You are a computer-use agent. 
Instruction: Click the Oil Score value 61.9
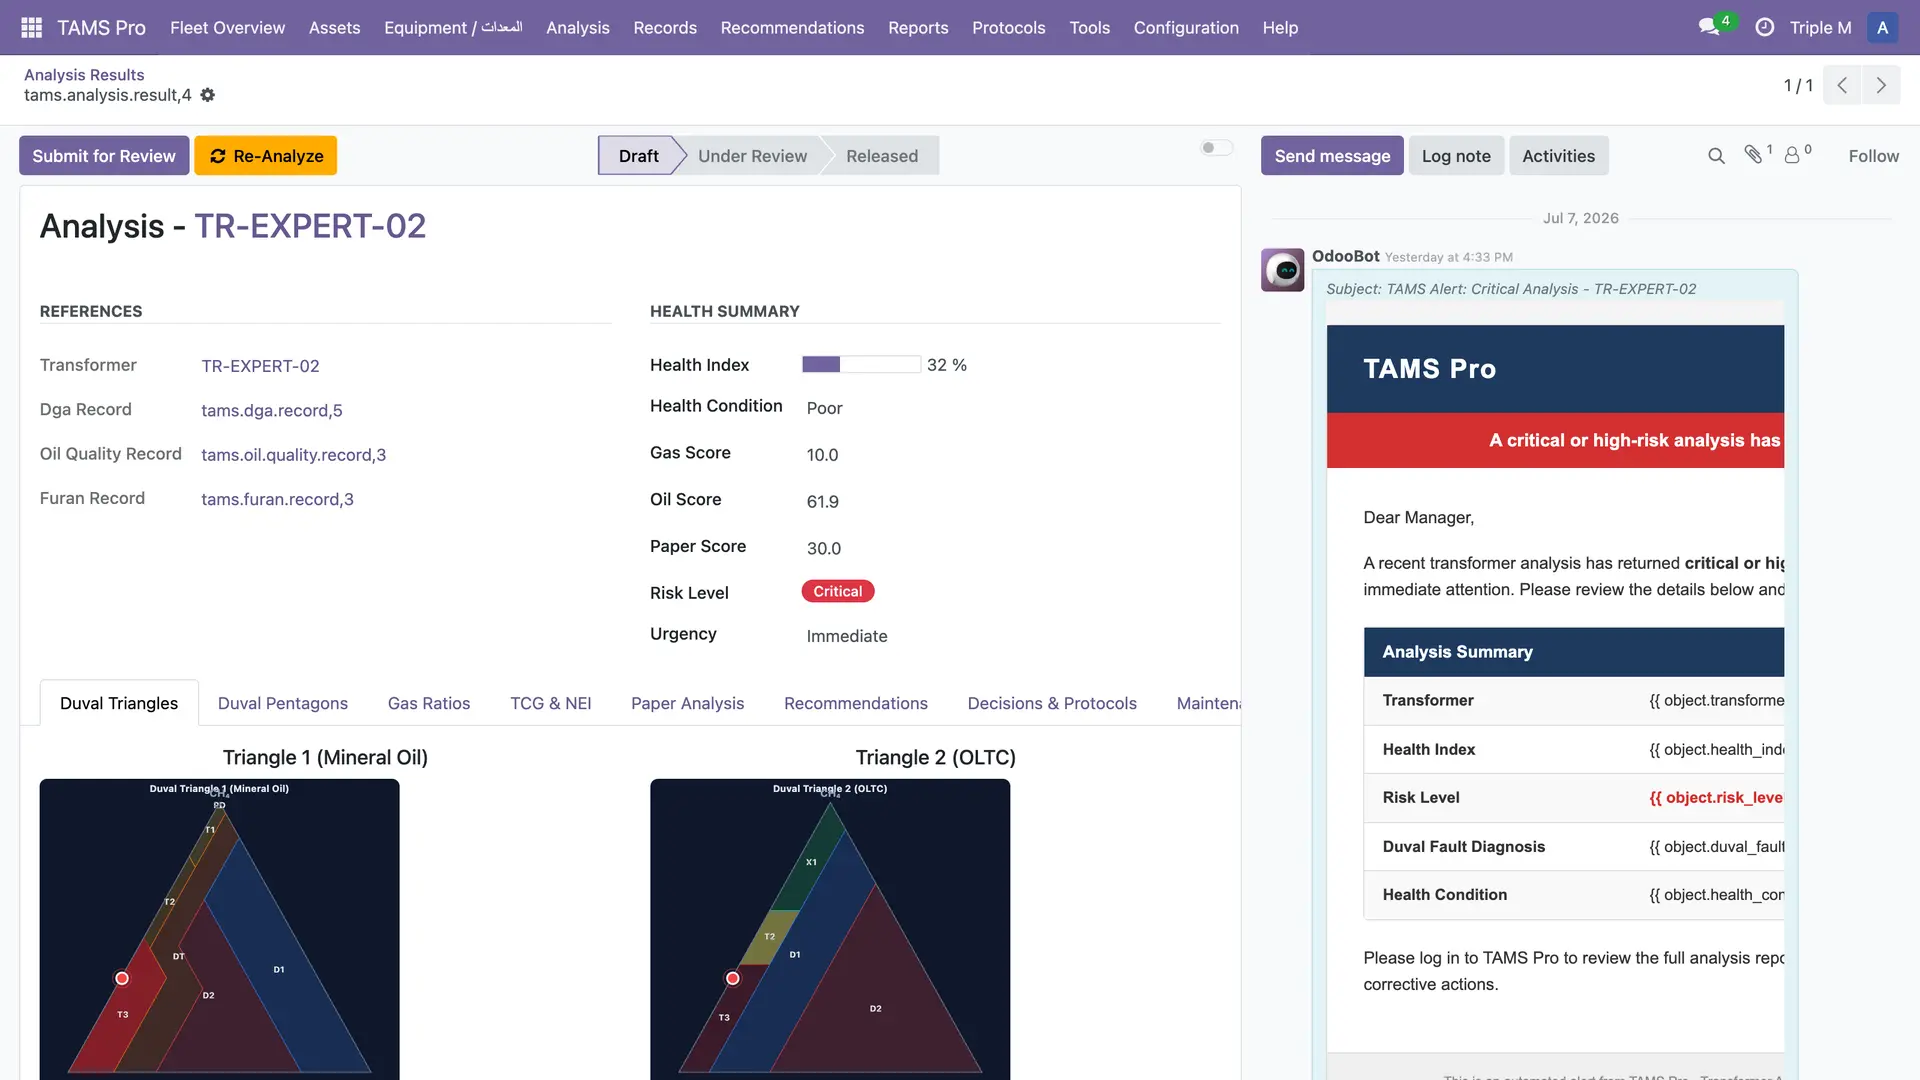822,502
